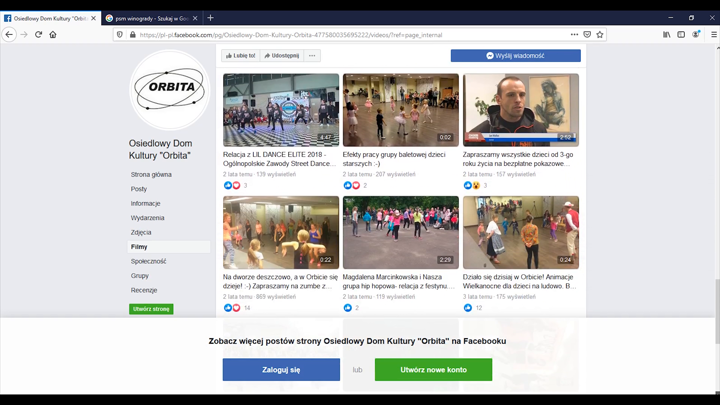
Task: Go to browser home page icon
Action: click(x=53, y=34)
